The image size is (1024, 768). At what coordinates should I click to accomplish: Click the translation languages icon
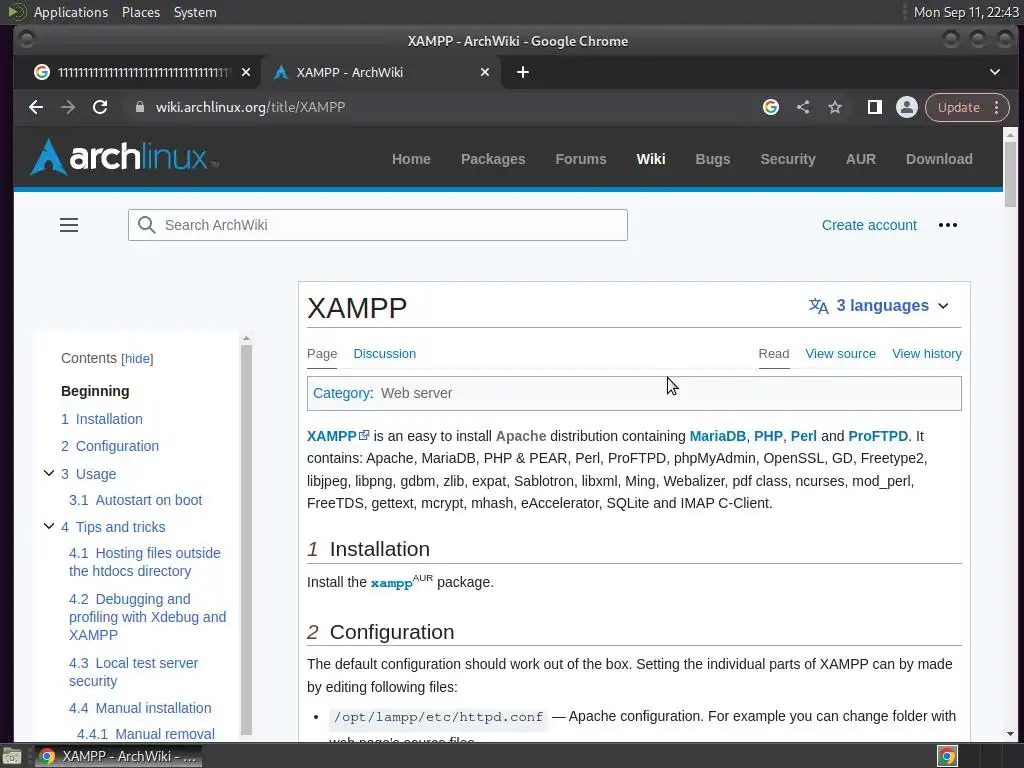coord(818,306)
